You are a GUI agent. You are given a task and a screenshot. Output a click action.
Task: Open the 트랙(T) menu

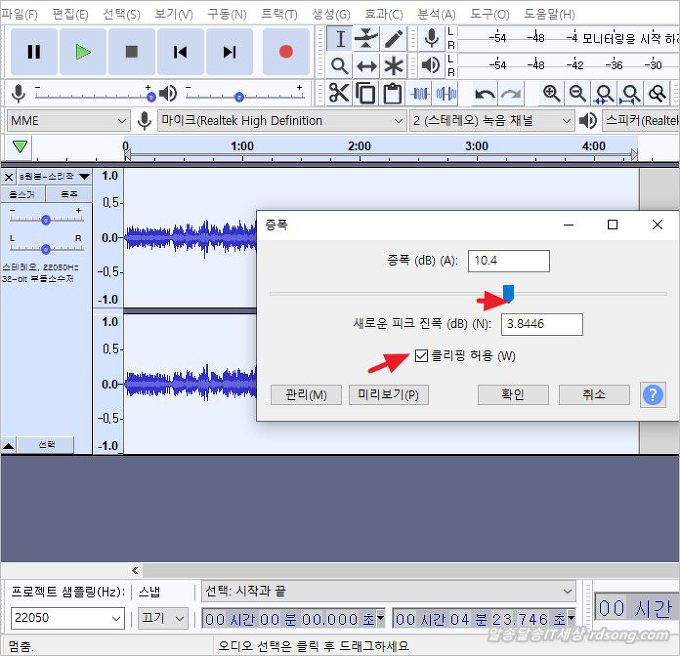click(279, 14)
